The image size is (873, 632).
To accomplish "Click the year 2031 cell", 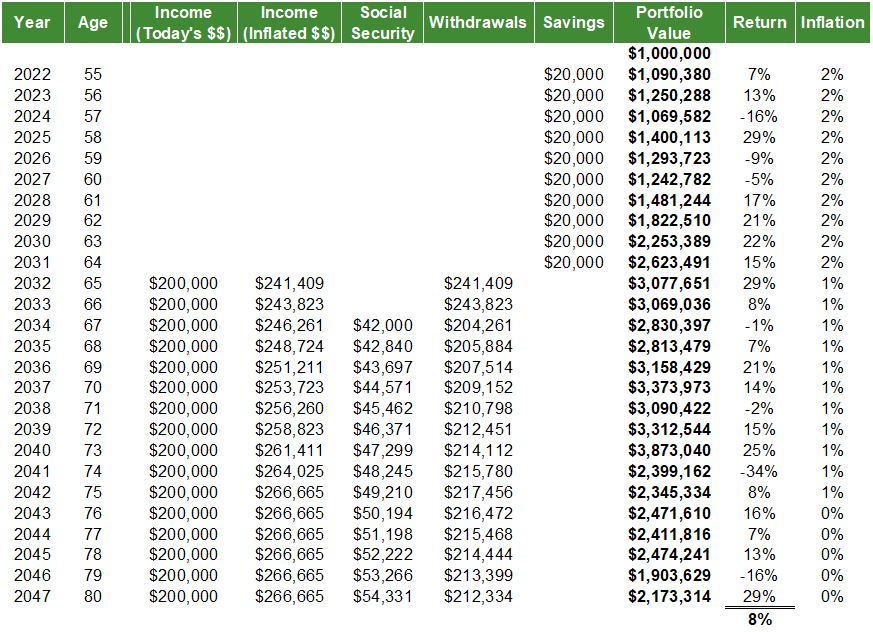I will [32, 262].
